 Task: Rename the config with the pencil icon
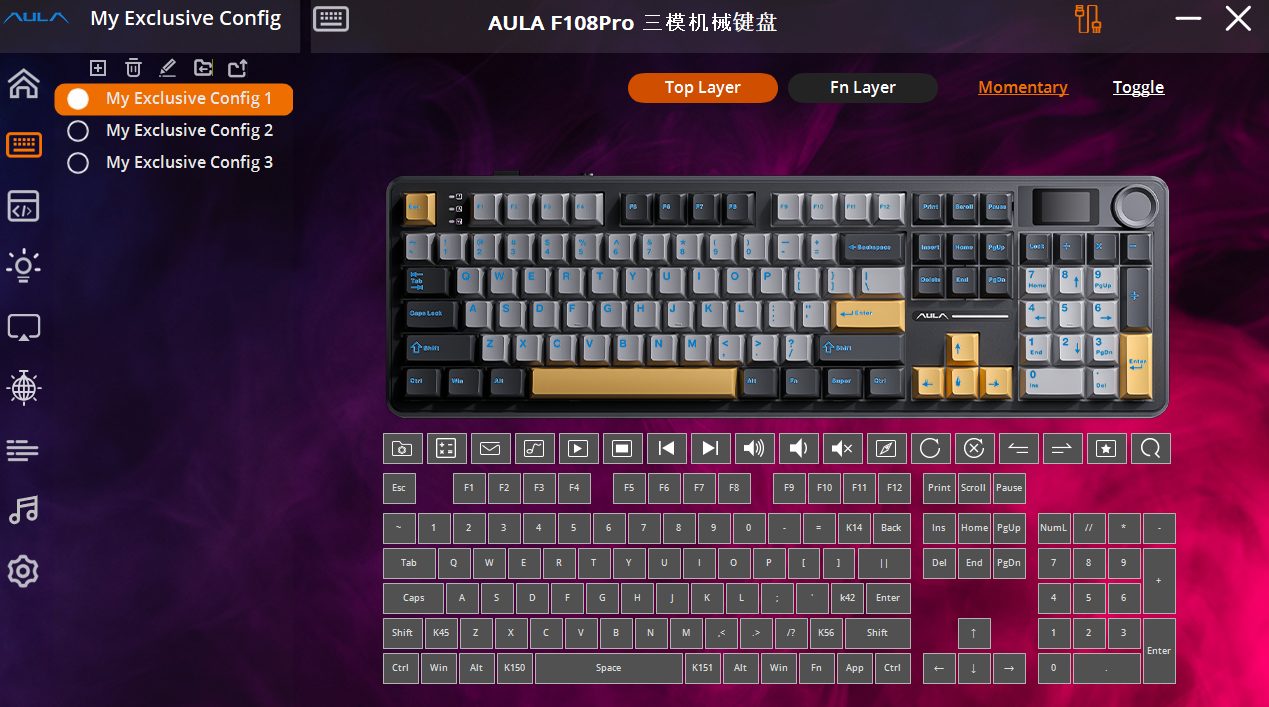167,68
